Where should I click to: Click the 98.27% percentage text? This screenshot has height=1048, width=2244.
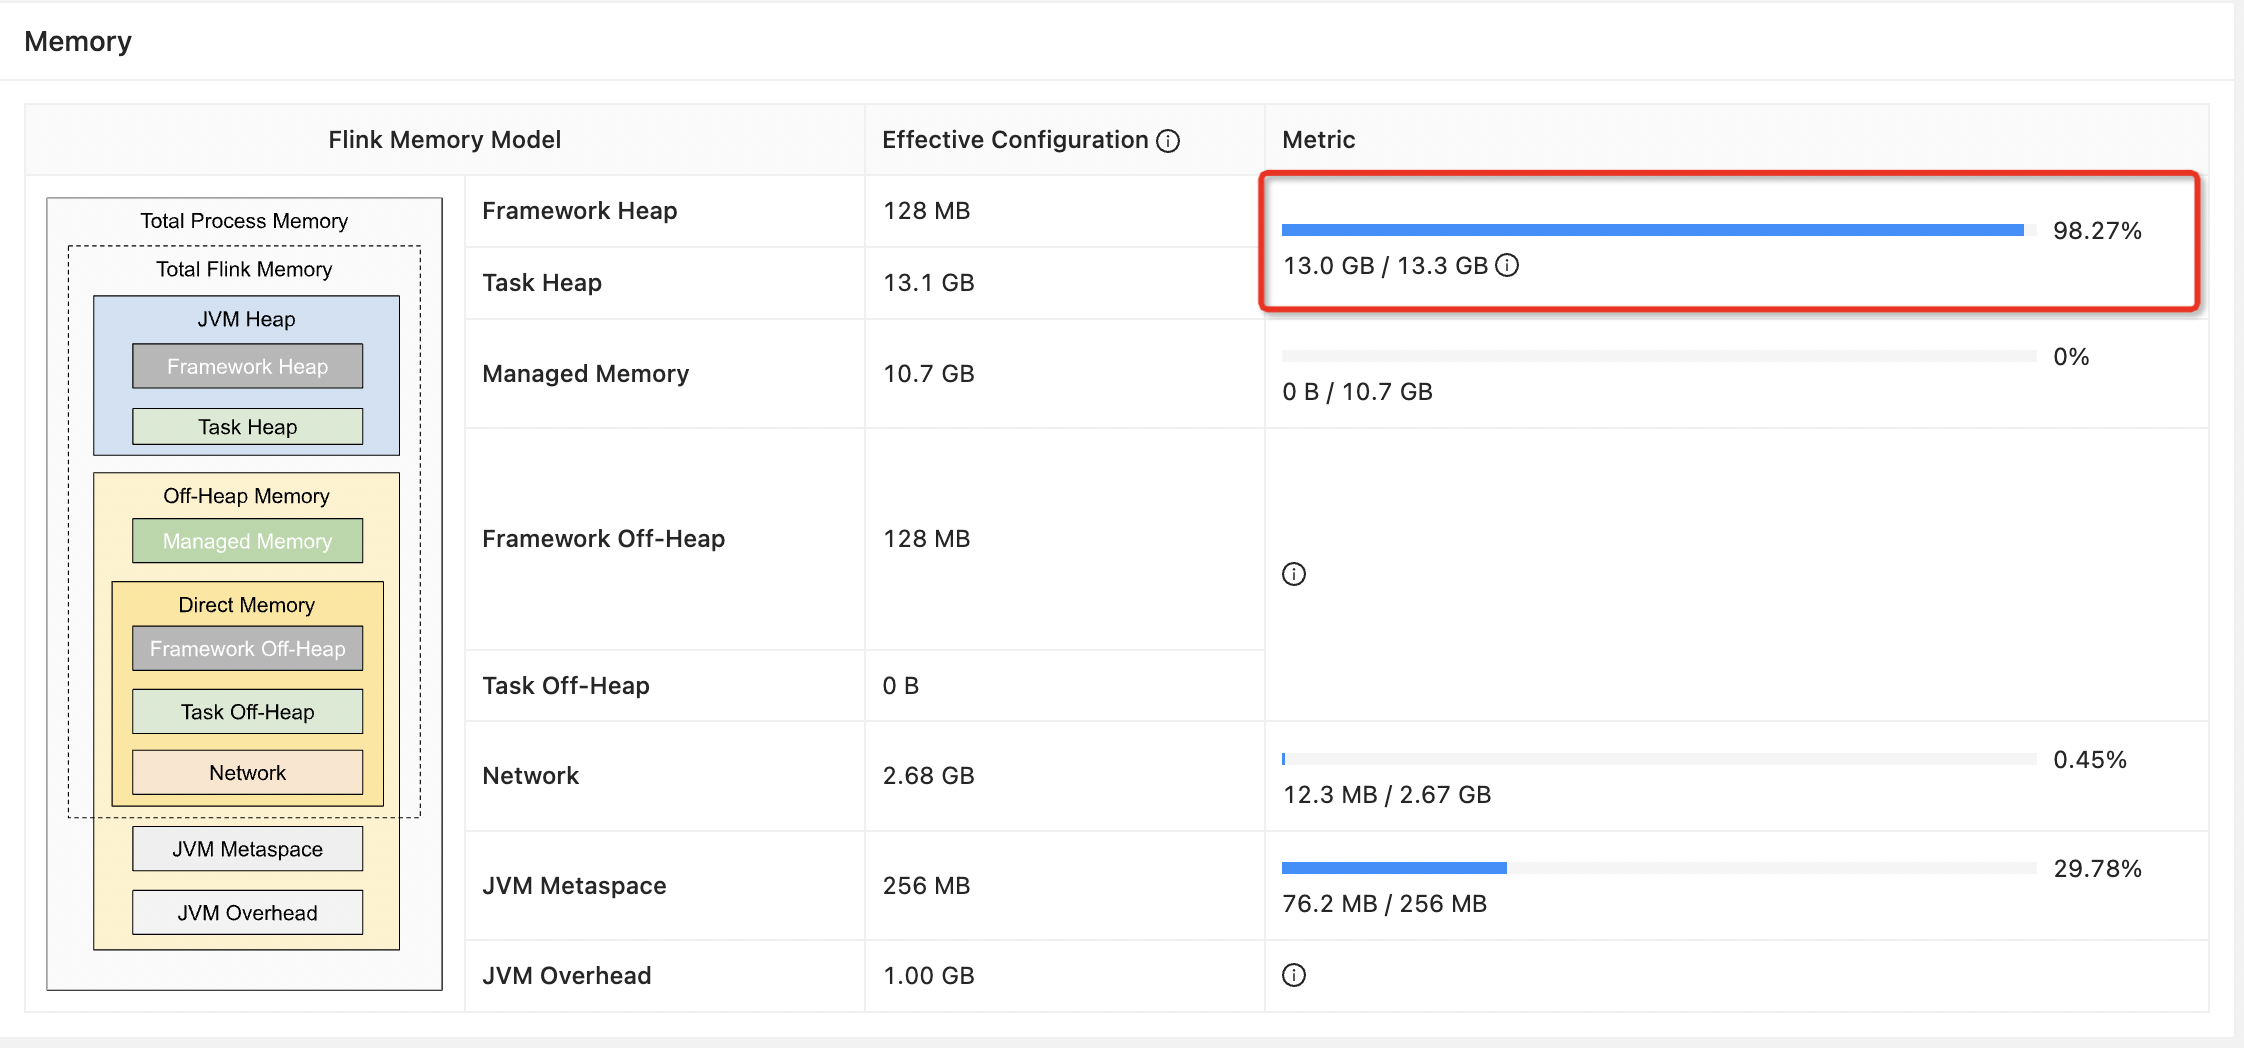(x=2097, y=231)
